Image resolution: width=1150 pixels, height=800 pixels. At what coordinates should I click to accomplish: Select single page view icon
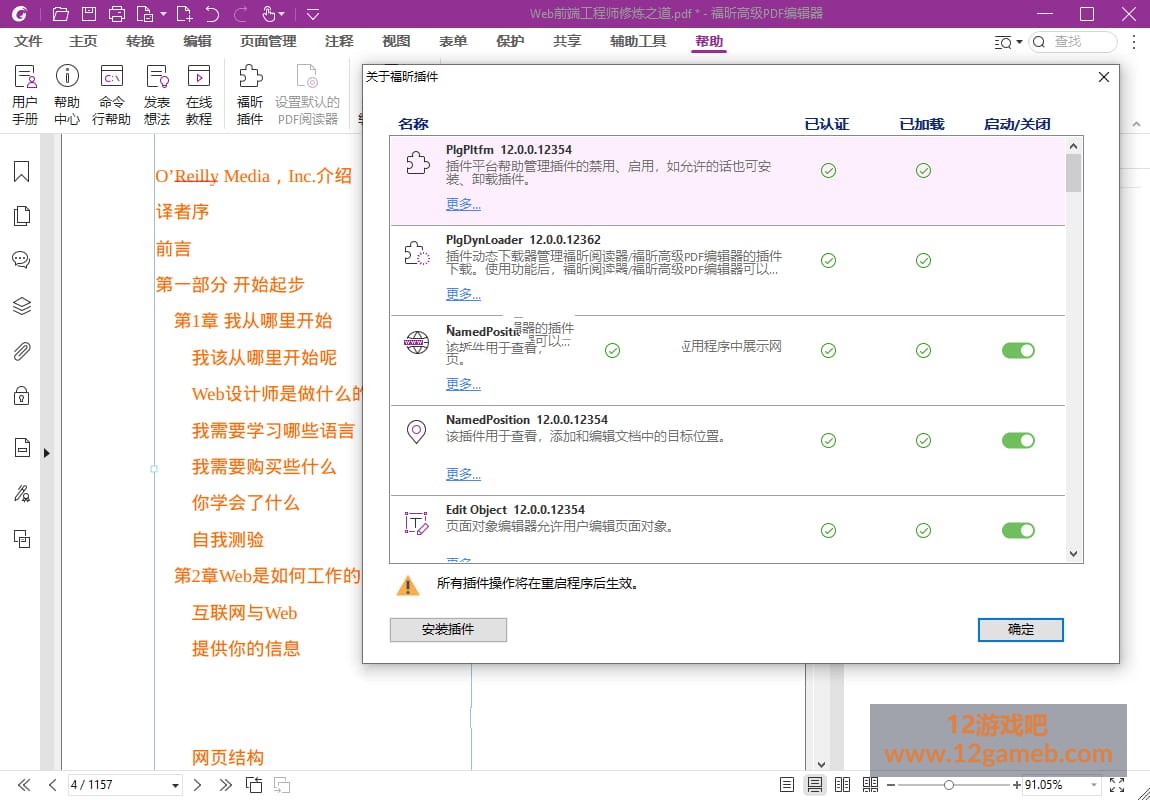787,785
